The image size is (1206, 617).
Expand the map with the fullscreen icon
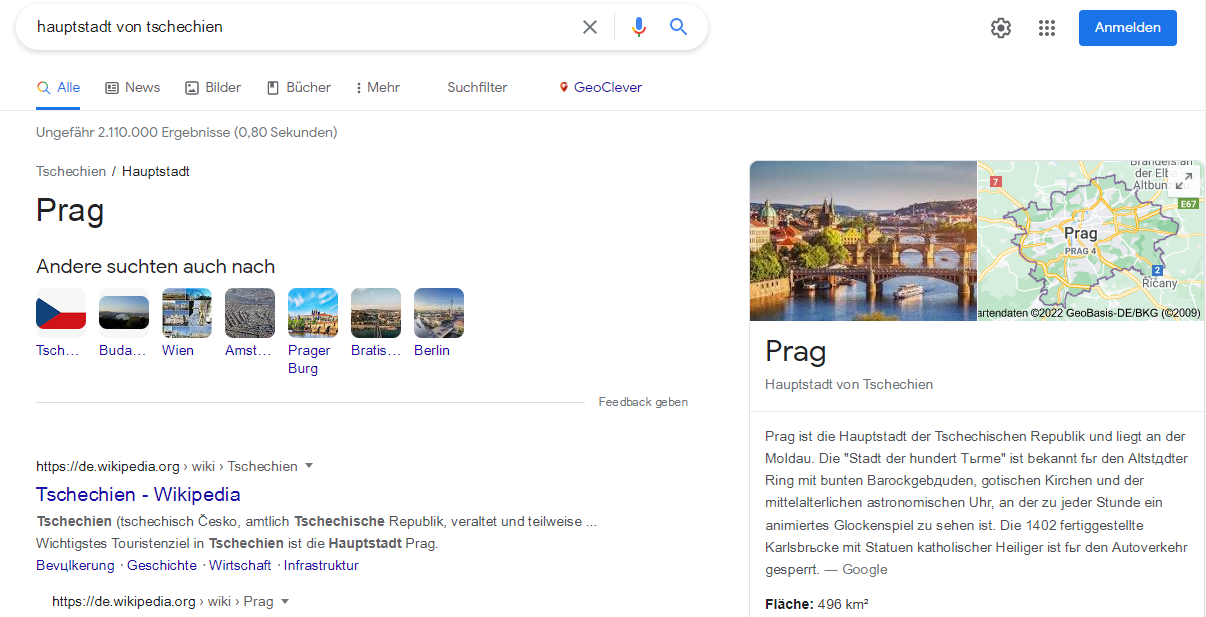tap(1184, 180)
